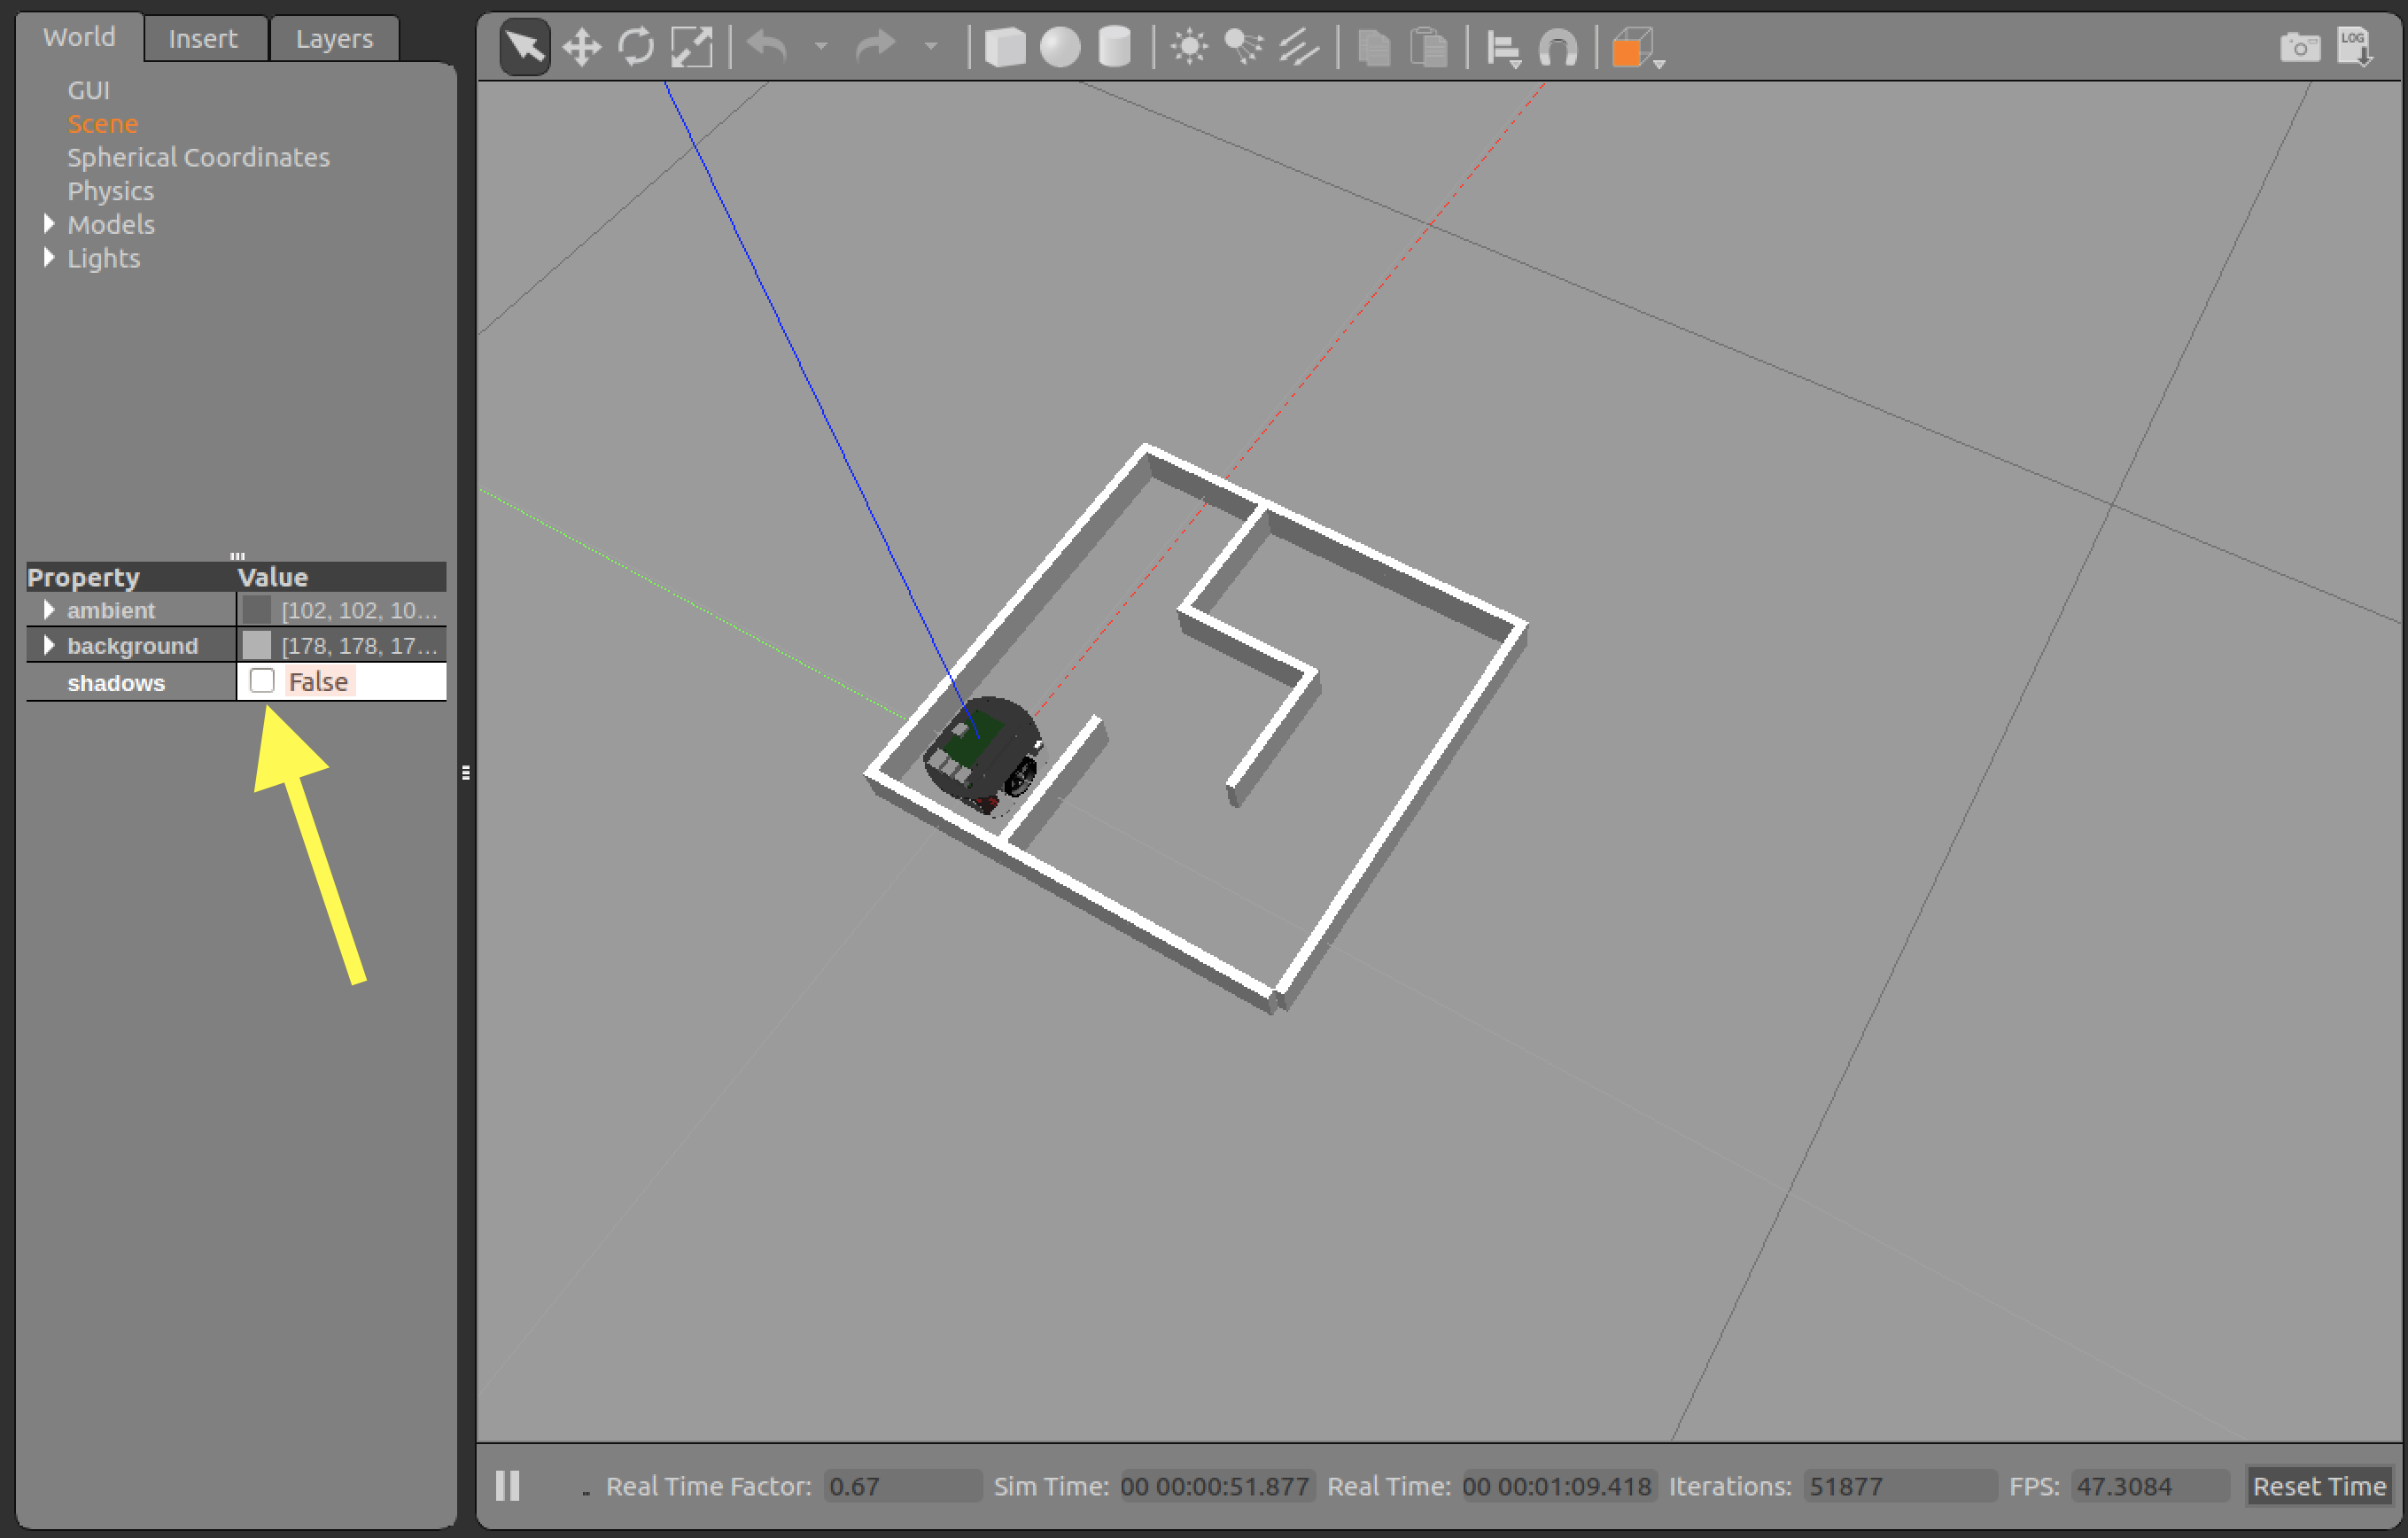Toggle the shadows checkbox
This screenshot has height=1538, width=2408.
(262, 681)
